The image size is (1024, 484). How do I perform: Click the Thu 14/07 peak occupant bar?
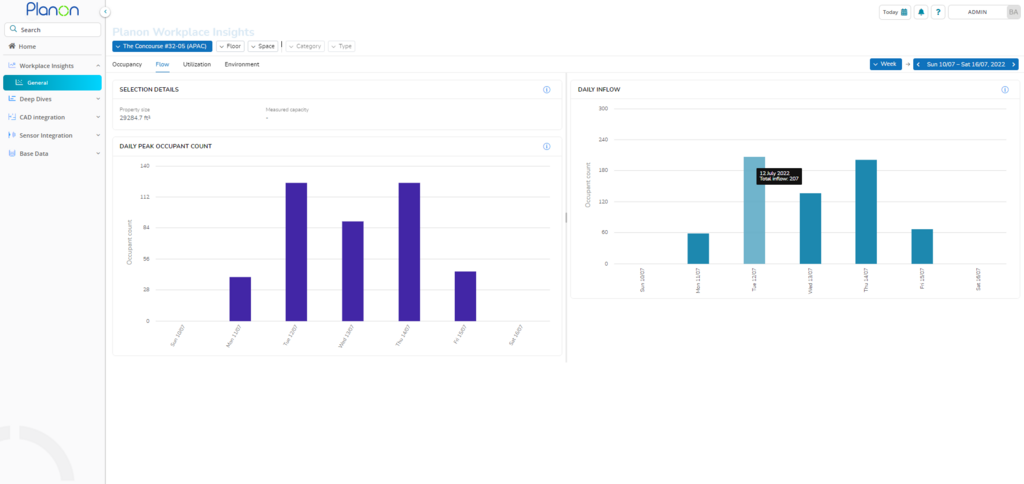click(409, 252)
